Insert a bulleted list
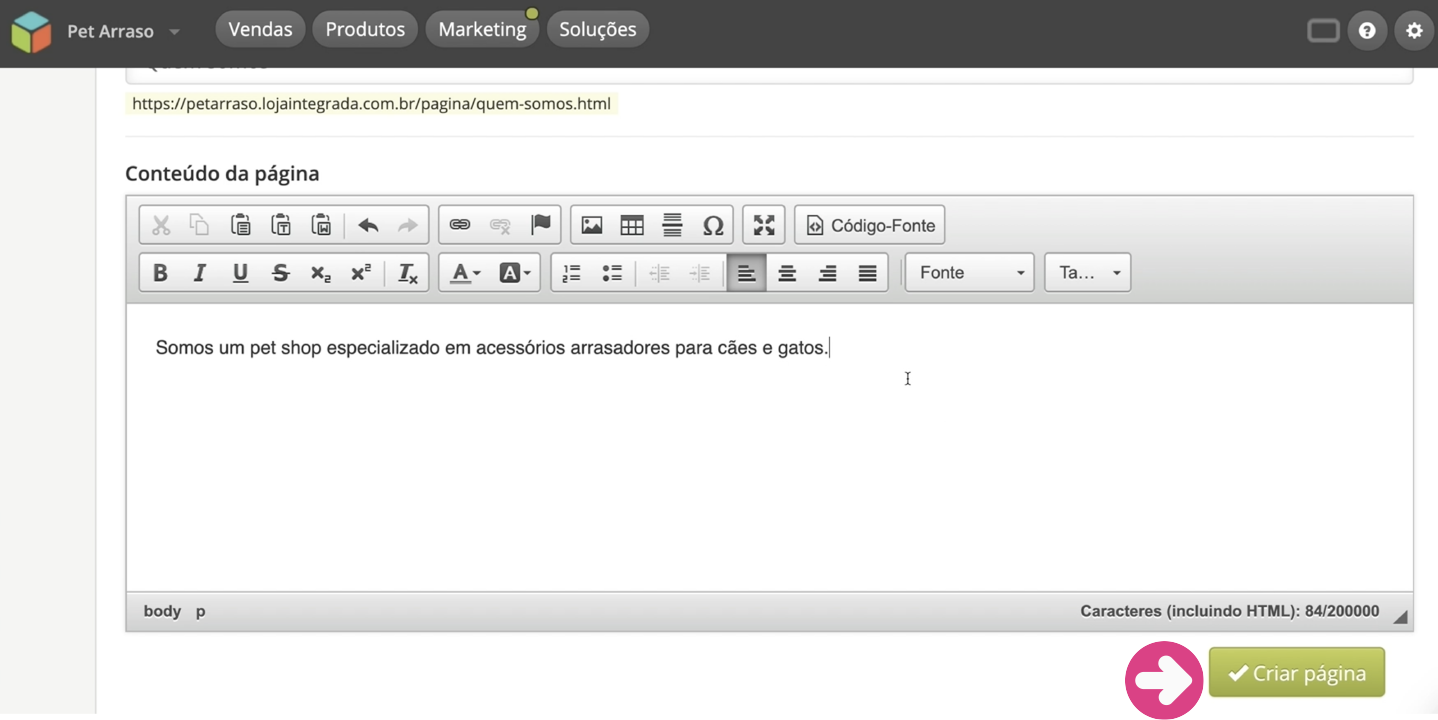Viewport: 1438px width, 720px height. [612, 272]
